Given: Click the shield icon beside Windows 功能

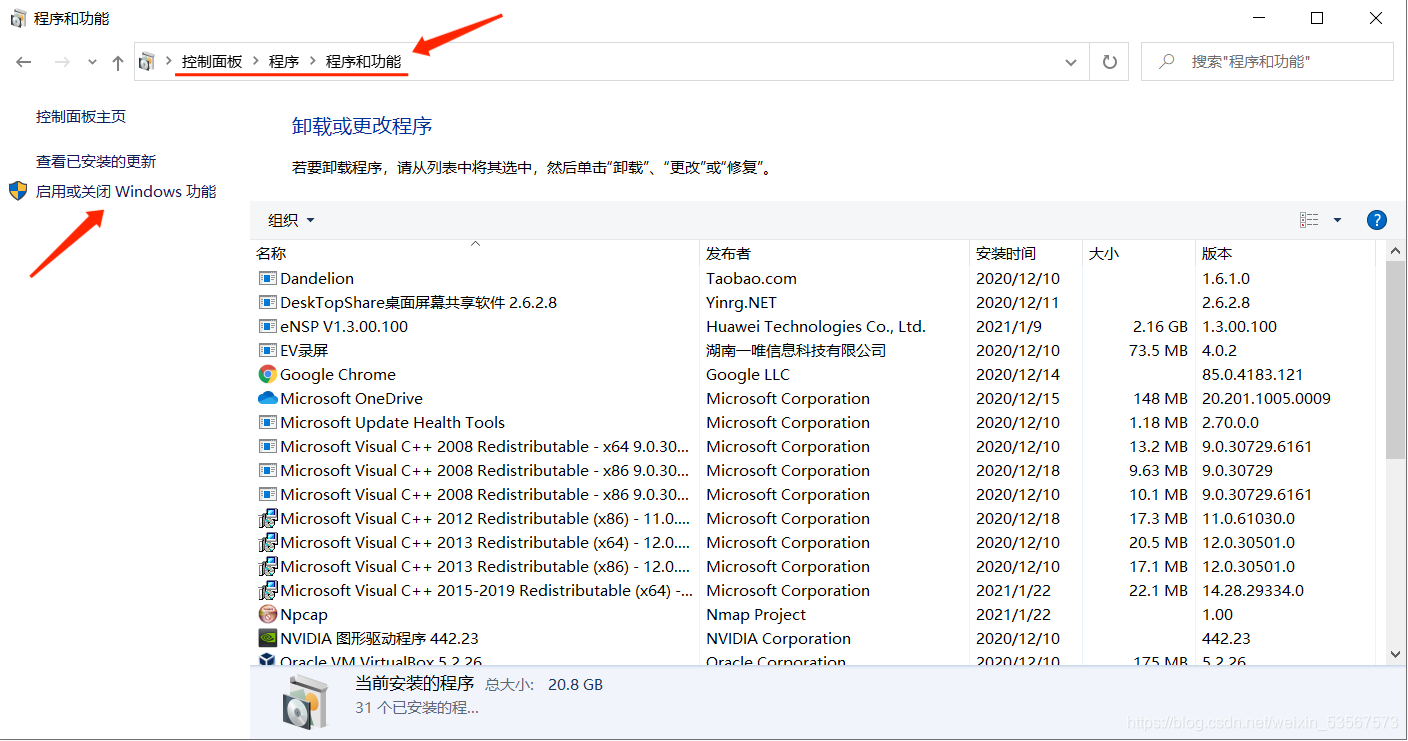Looking at the screenshot, I should click(x=18, y=191).
